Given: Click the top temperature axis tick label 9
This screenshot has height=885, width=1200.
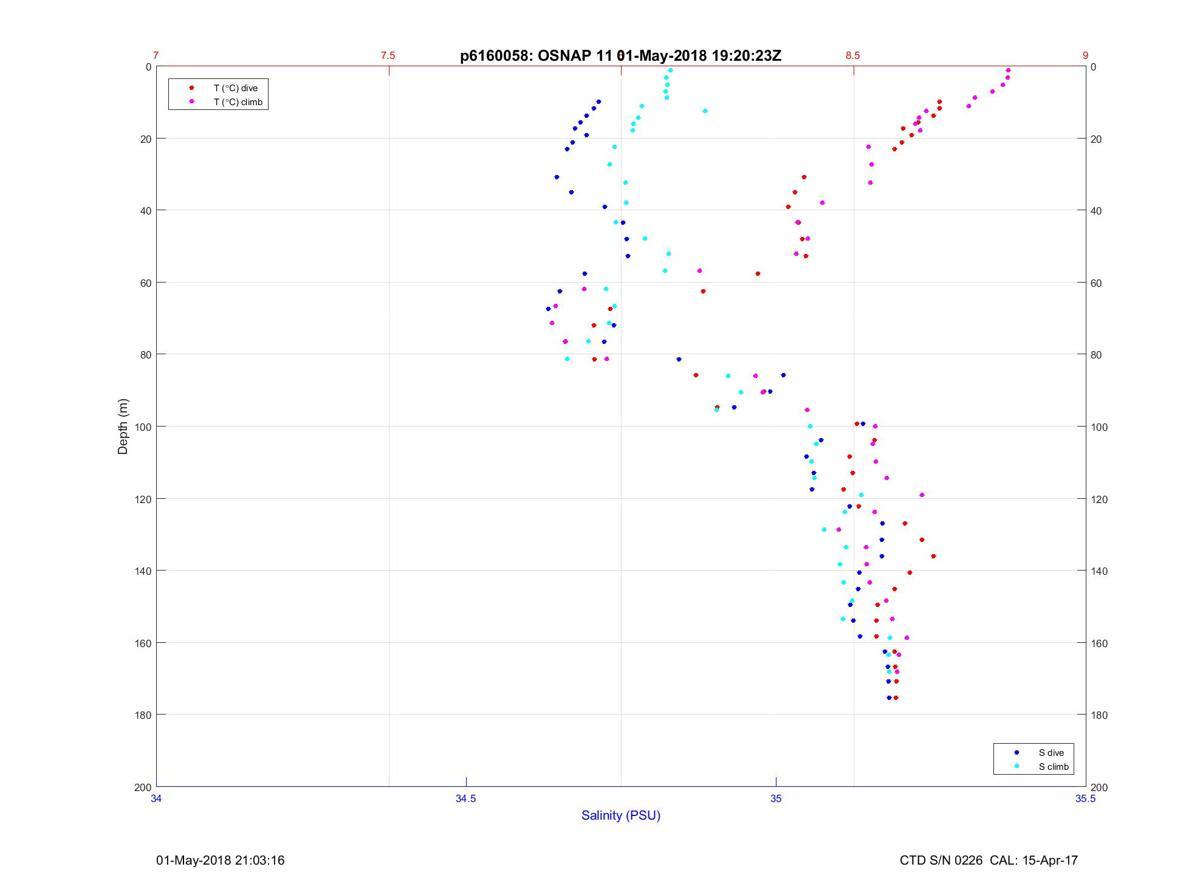Looking at the screenshot, I should click(1085, 56).
